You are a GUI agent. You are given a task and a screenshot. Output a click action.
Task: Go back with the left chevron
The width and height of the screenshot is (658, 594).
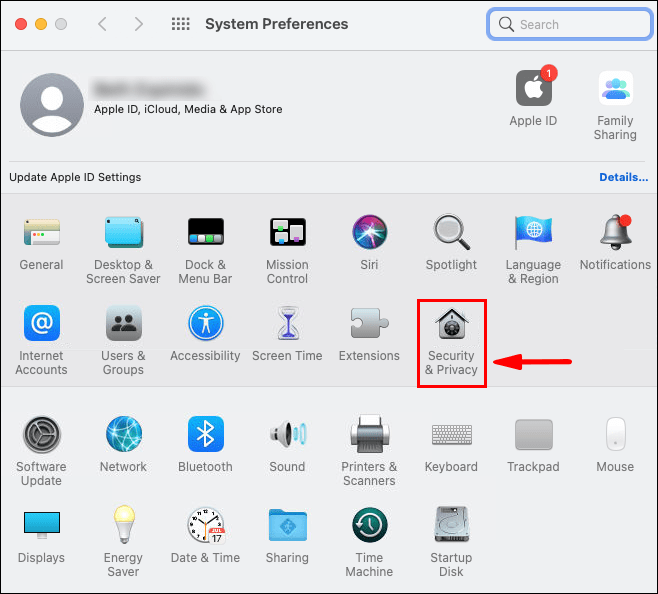click(x=102, y=24)
